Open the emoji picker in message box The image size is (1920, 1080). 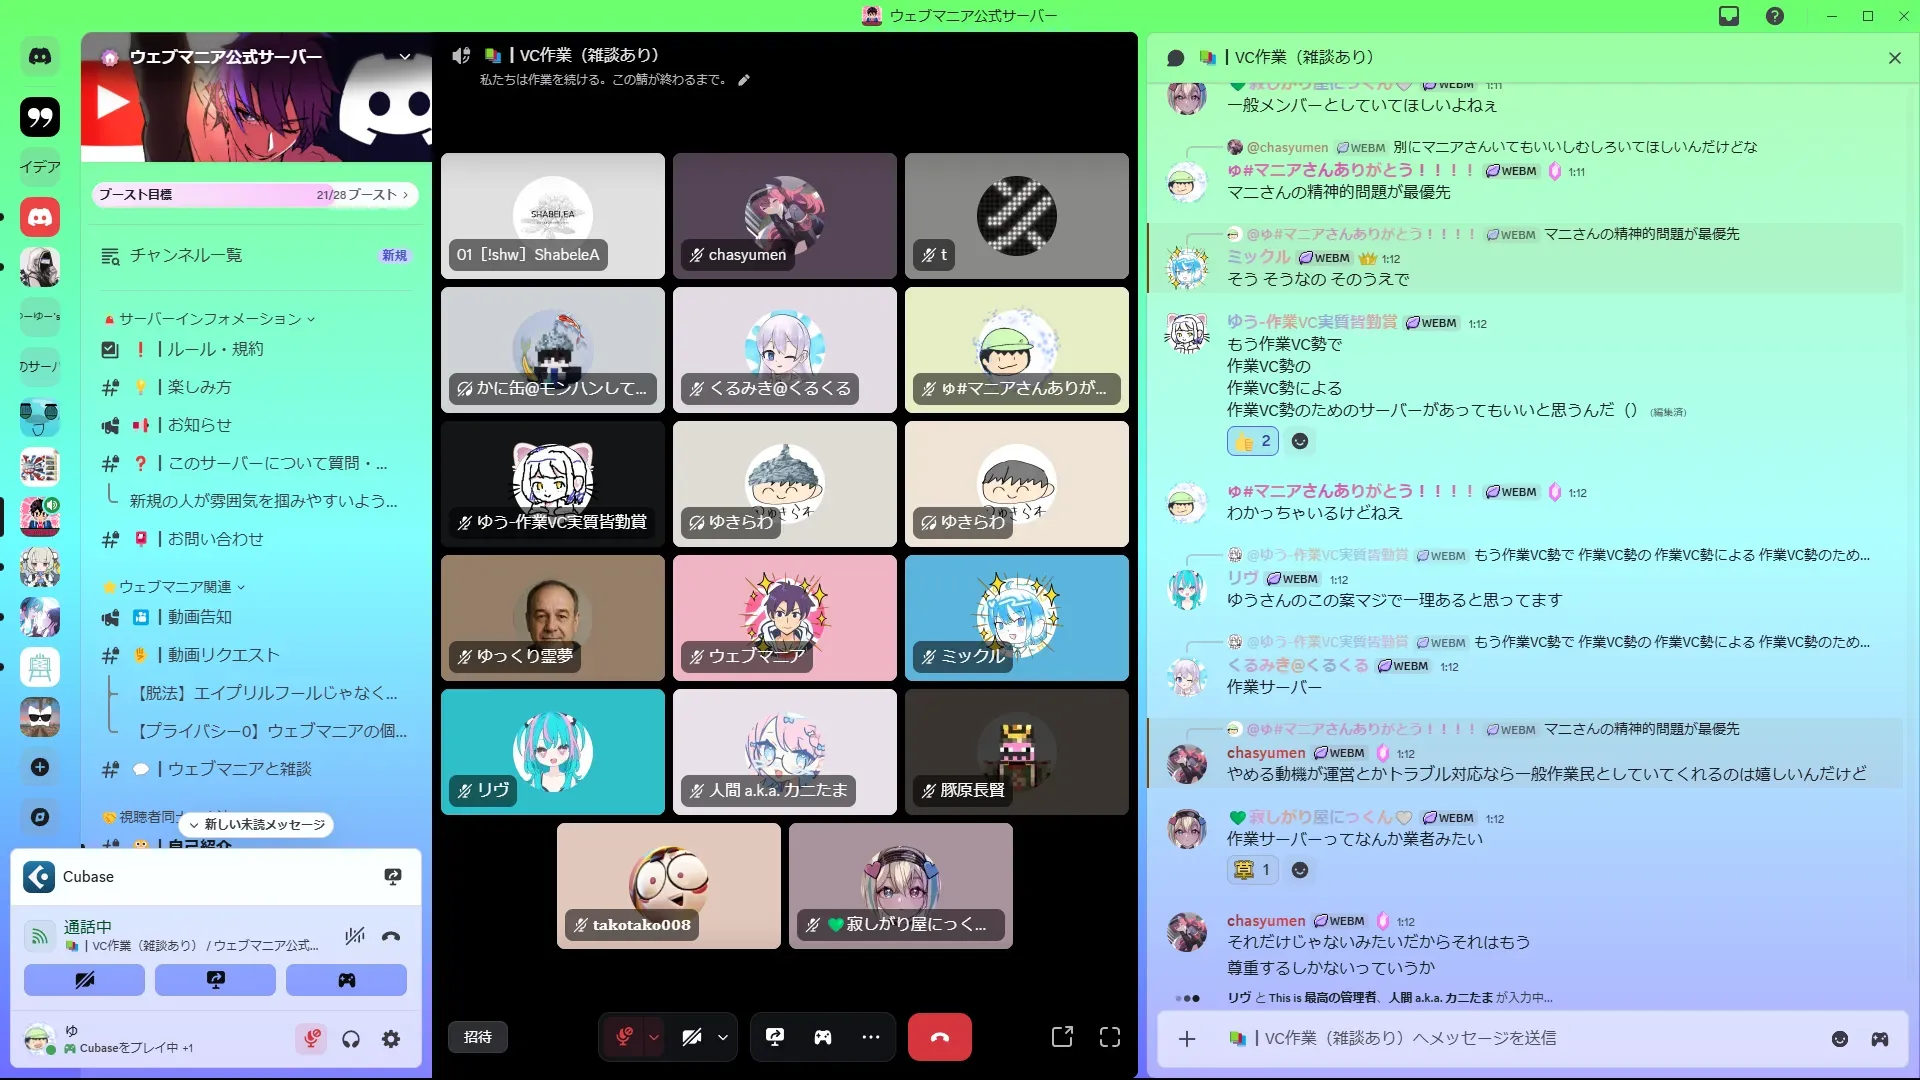point(1839,1039)
